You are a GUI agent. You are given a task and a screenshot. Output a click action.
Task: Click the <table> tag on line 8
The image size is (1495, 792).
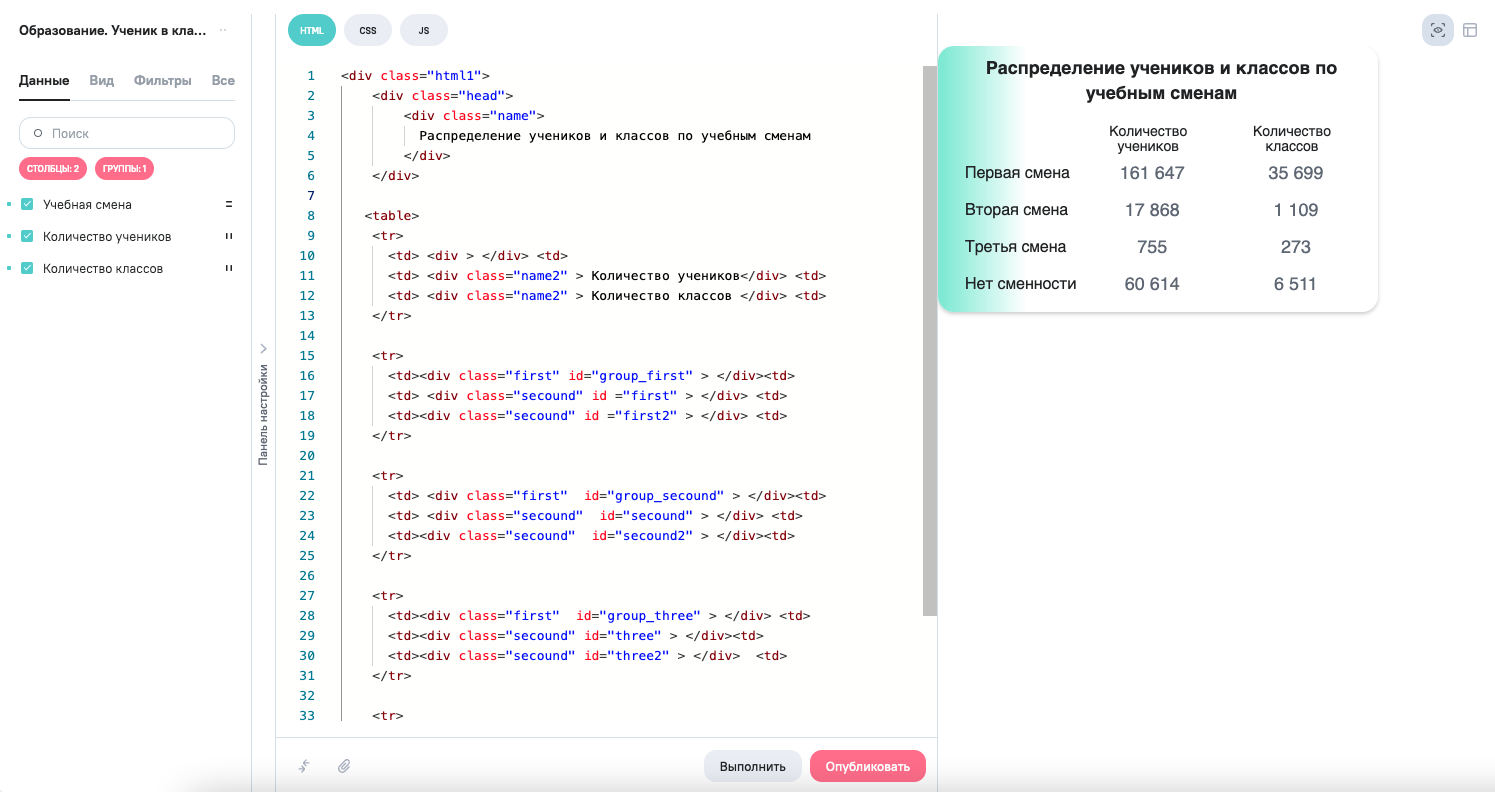pyautogui.click(x=392, y=216)
